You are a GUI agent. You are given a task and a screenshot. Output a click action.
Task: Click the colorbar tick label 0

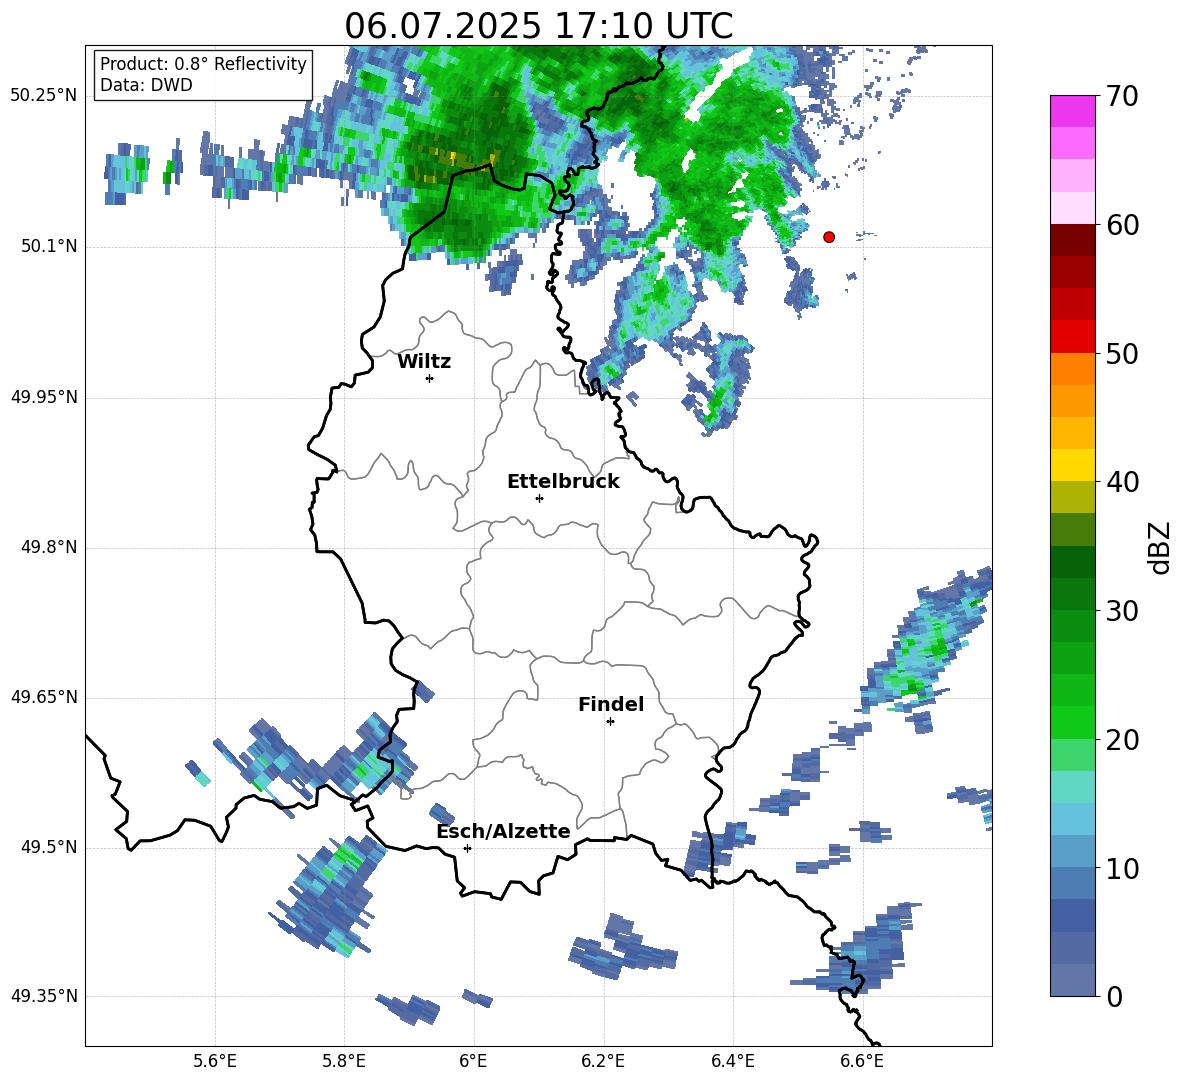[x=1114, y=997]
